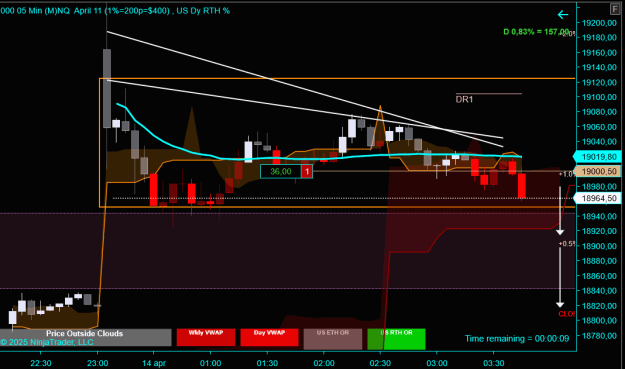Image resolution: width=625 pixels, height=369 pixels.
Task: Click the red CLOS label near axis
Action: tap(567, 314)
